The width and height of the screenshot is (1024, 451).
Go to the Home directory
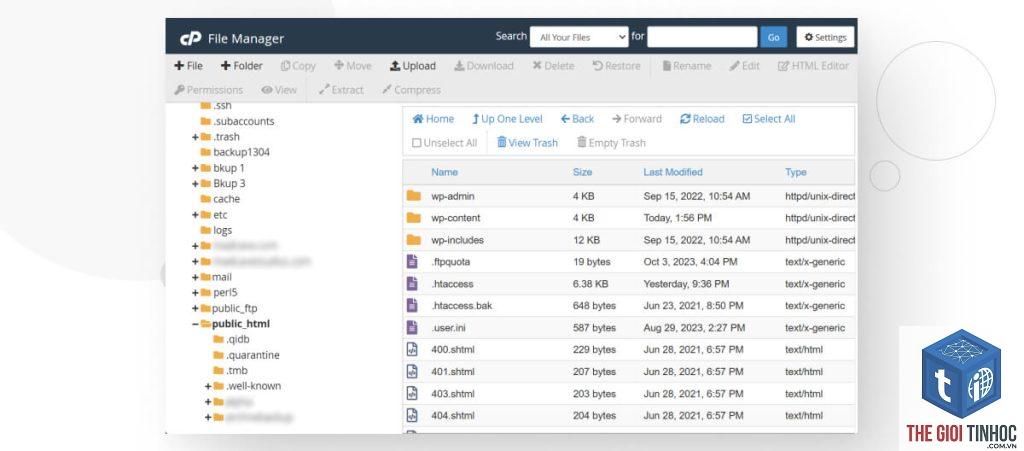pyautogui.click(x=433, y=119)
